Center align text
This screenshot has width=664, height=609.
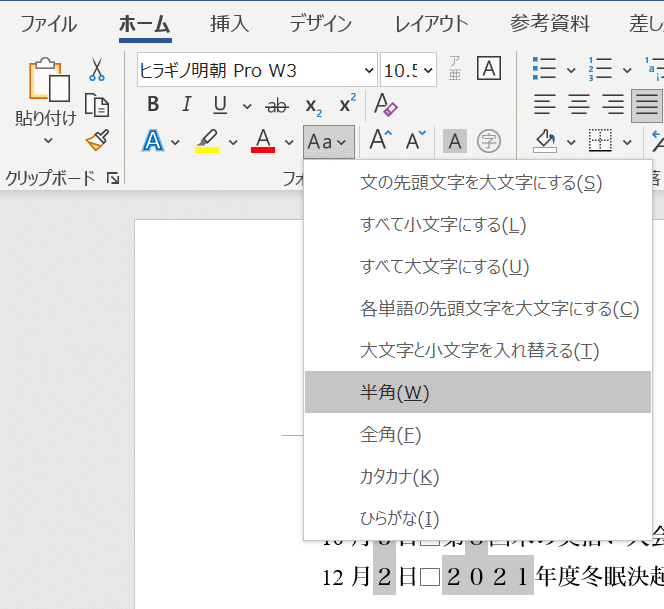pyautogui.click(x=578, y=105)
